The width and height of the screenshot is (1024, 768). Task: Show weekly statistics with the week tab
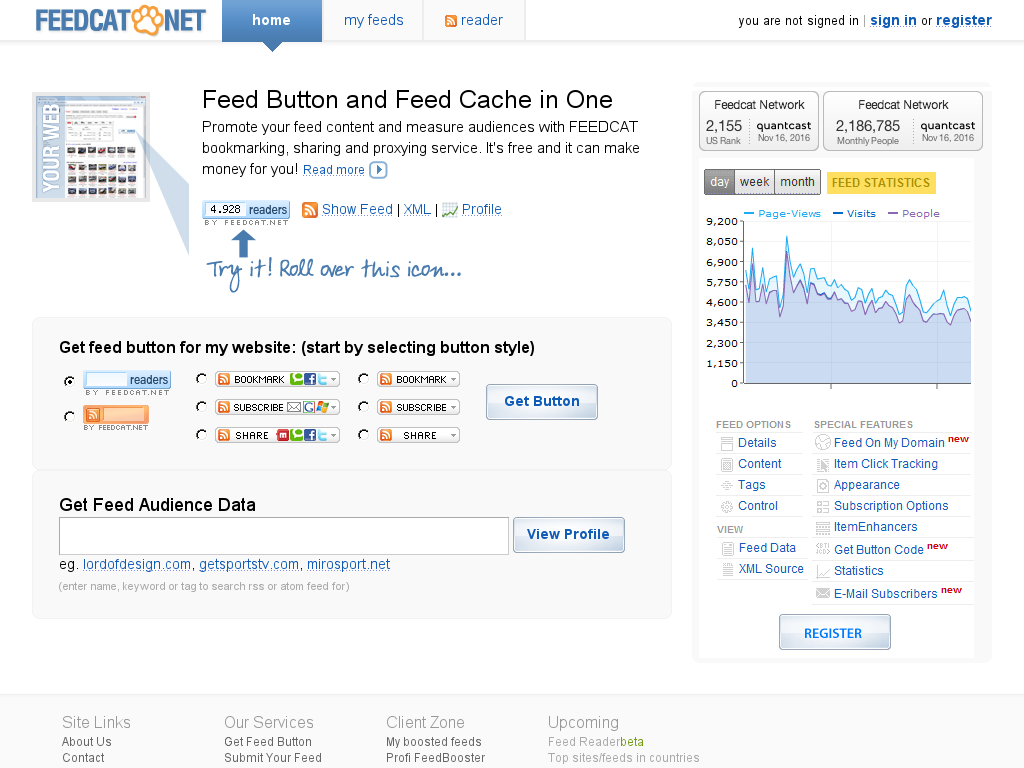click(754, 182)
